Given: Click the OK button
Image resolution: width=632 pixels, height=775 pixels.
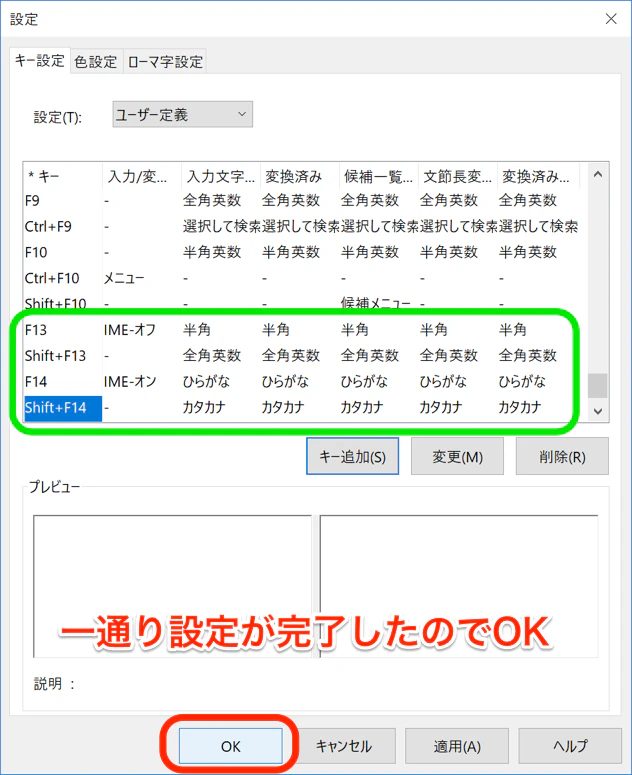Looking at the screenshot, I should click(x=230, y=746).
